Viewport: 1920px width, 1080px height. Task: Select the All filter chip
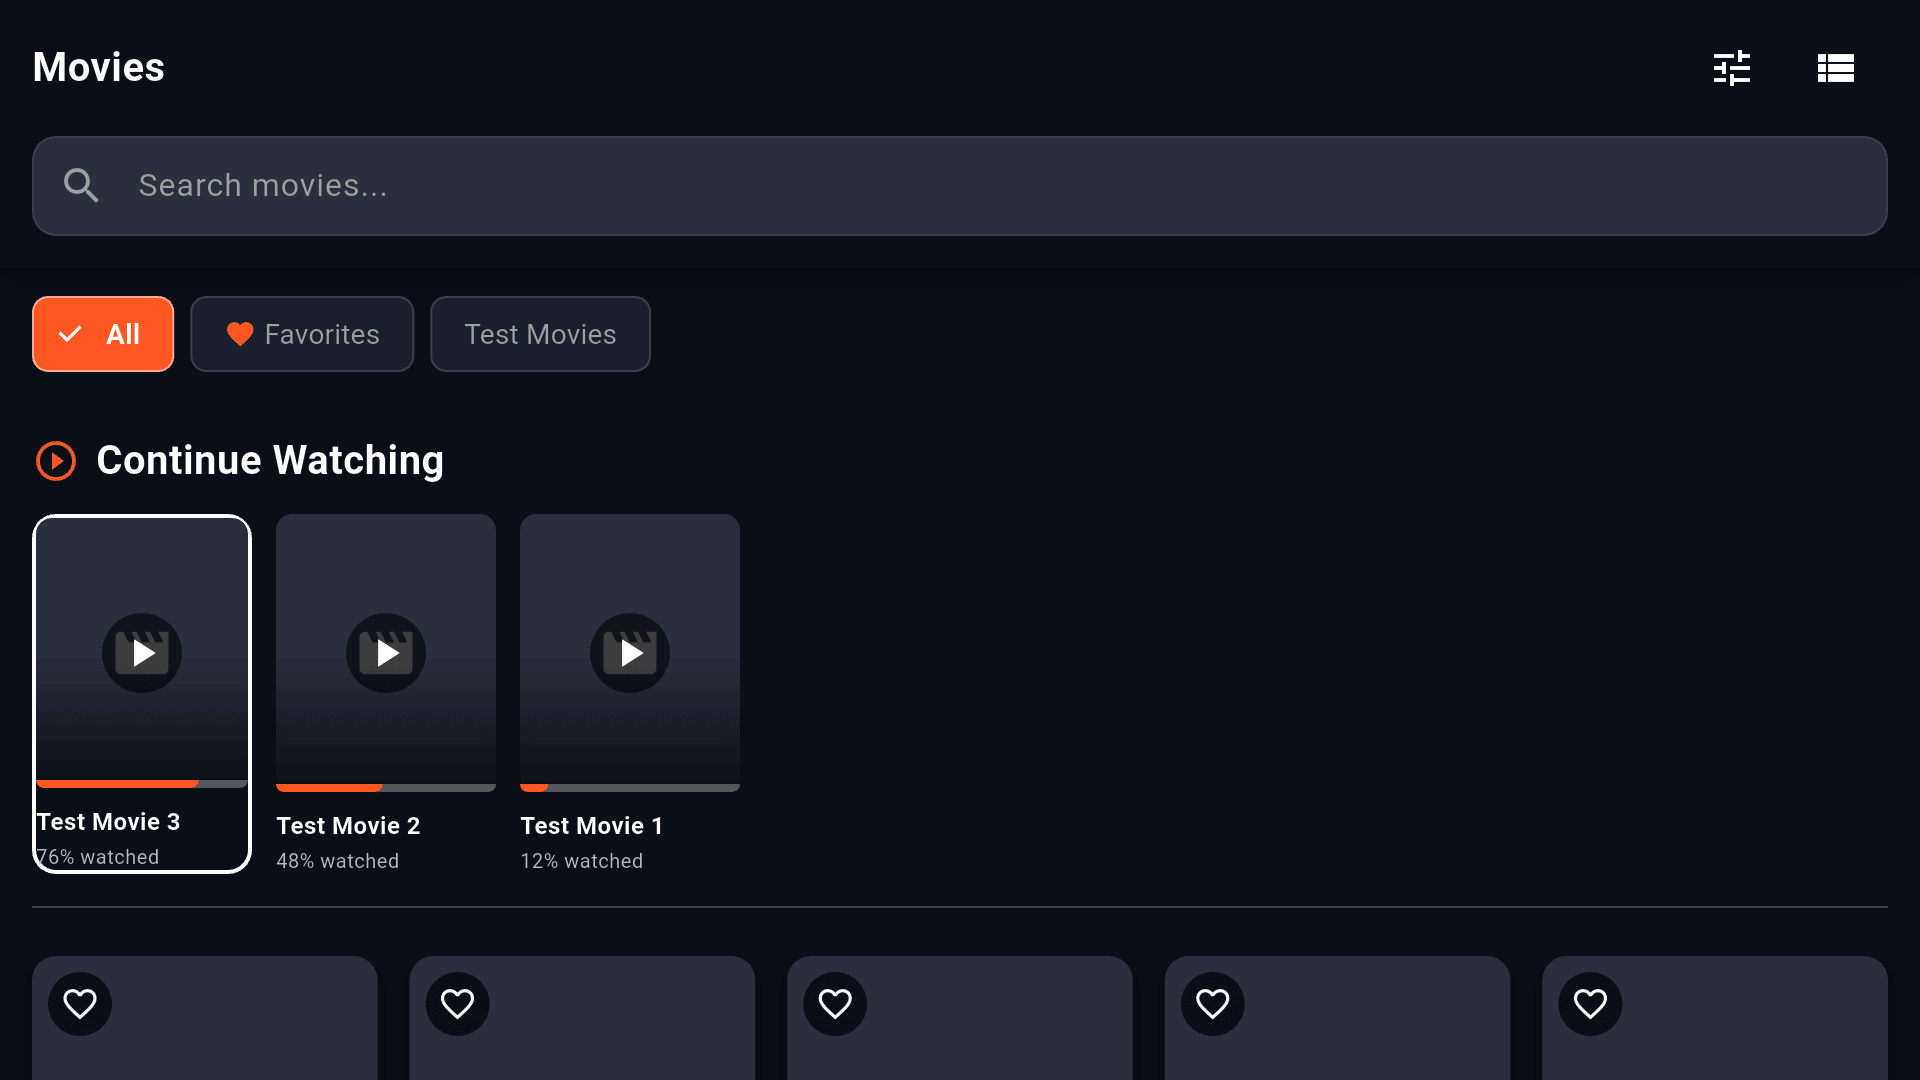pos(103,334)
